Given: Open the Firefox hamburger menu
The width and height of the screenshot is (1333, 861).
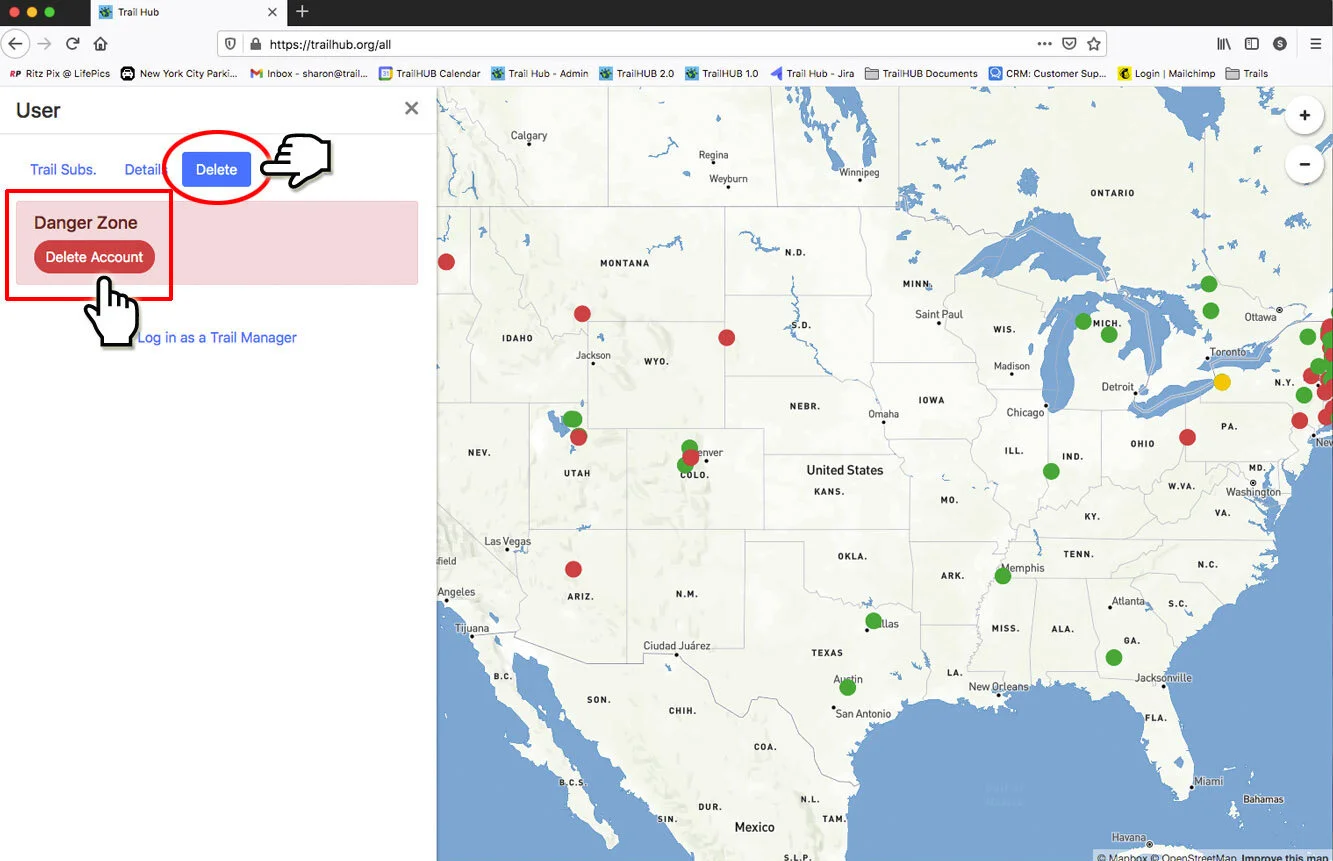Looking at the screenshot, I should click(x=1316, y=44).
